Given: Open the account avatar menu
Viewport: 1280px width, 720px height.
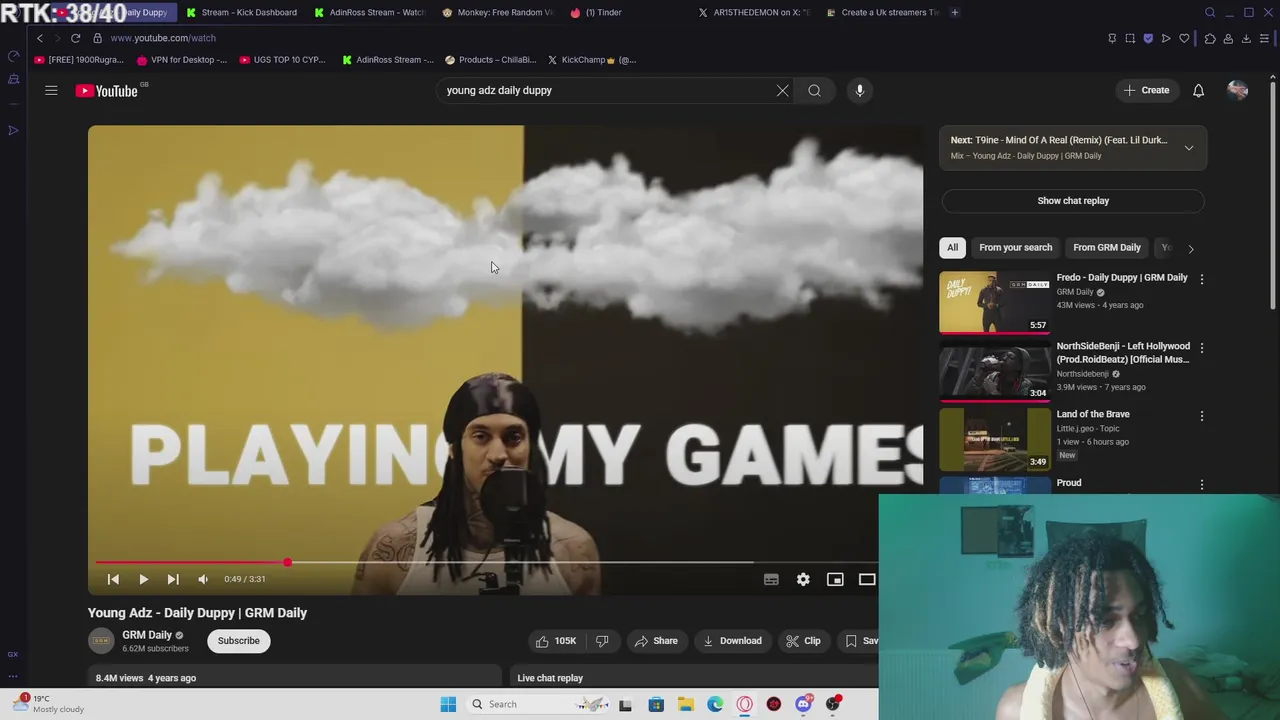Looking at the screenshot, I should tap(1237, 91).
